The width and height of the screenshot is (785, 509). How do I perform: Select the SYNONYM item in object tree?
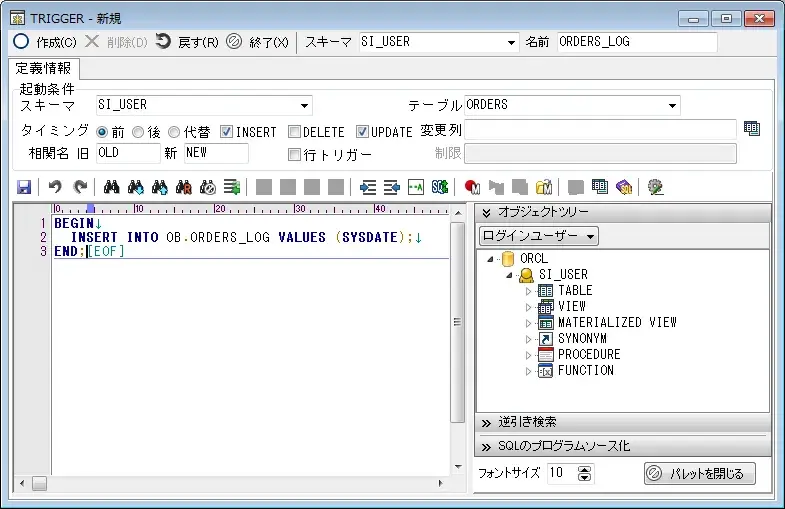click(582, 339)
